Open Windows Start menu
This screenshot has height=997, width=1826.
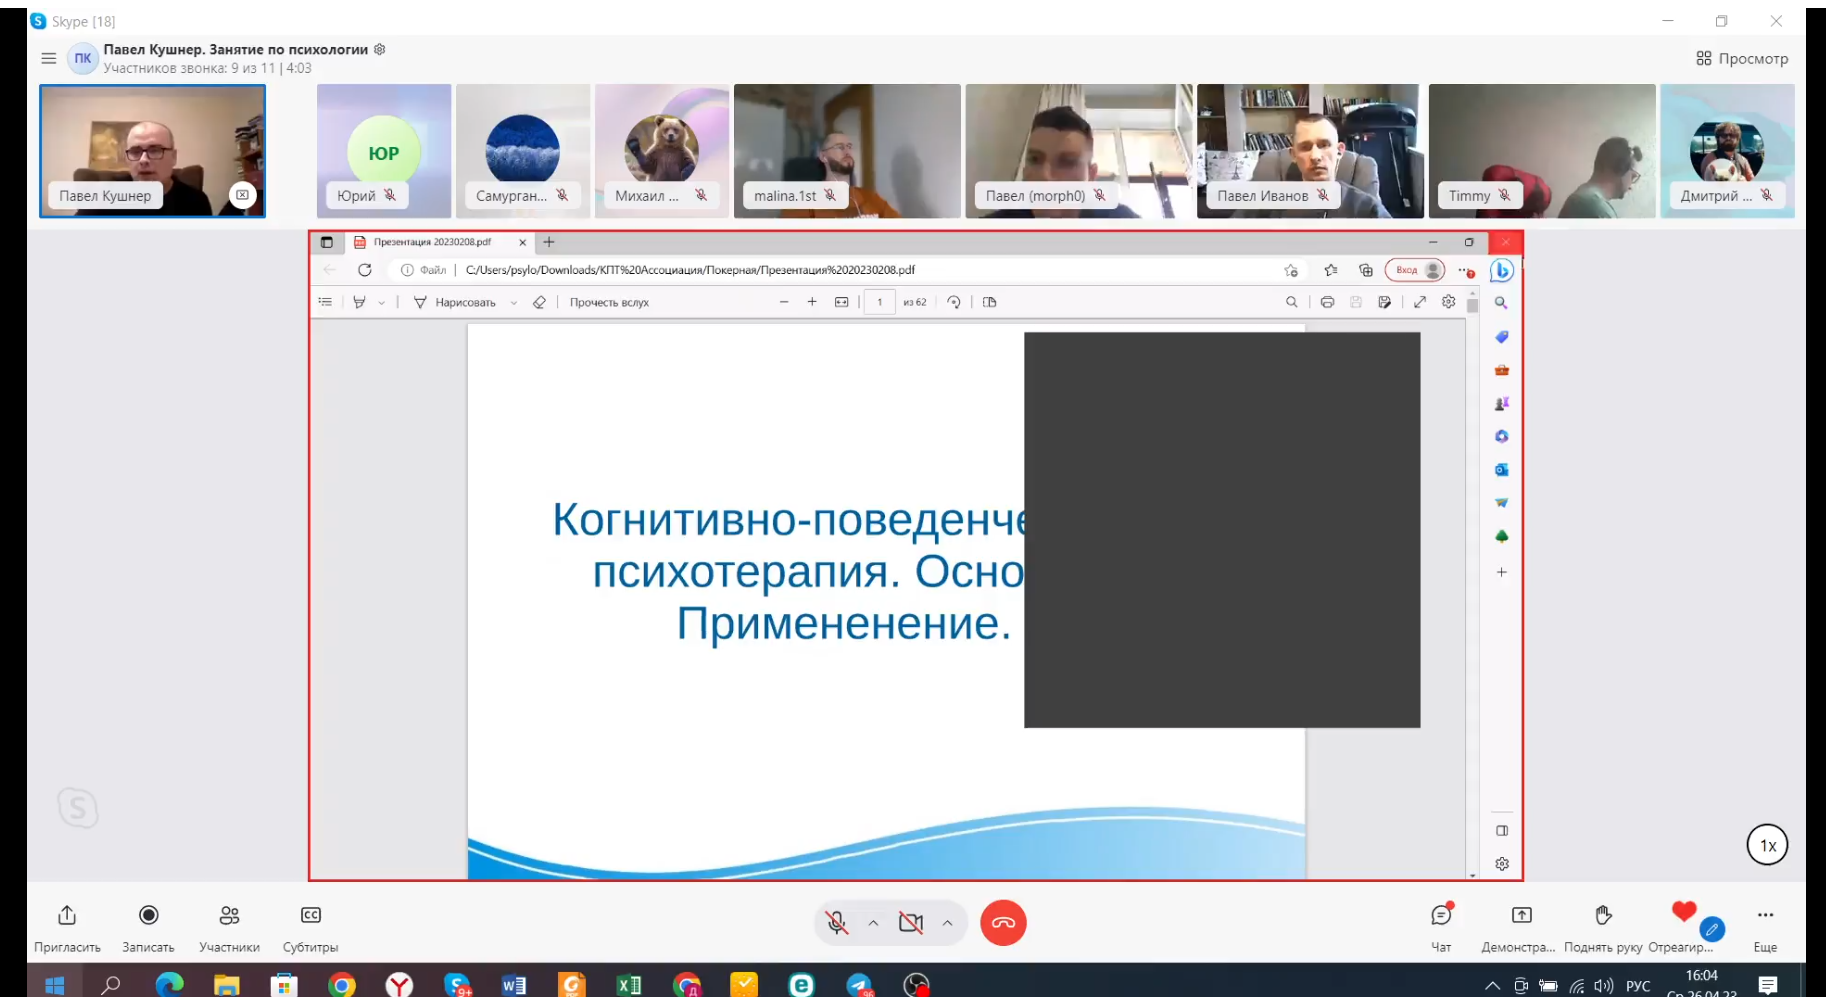point(54,985)
